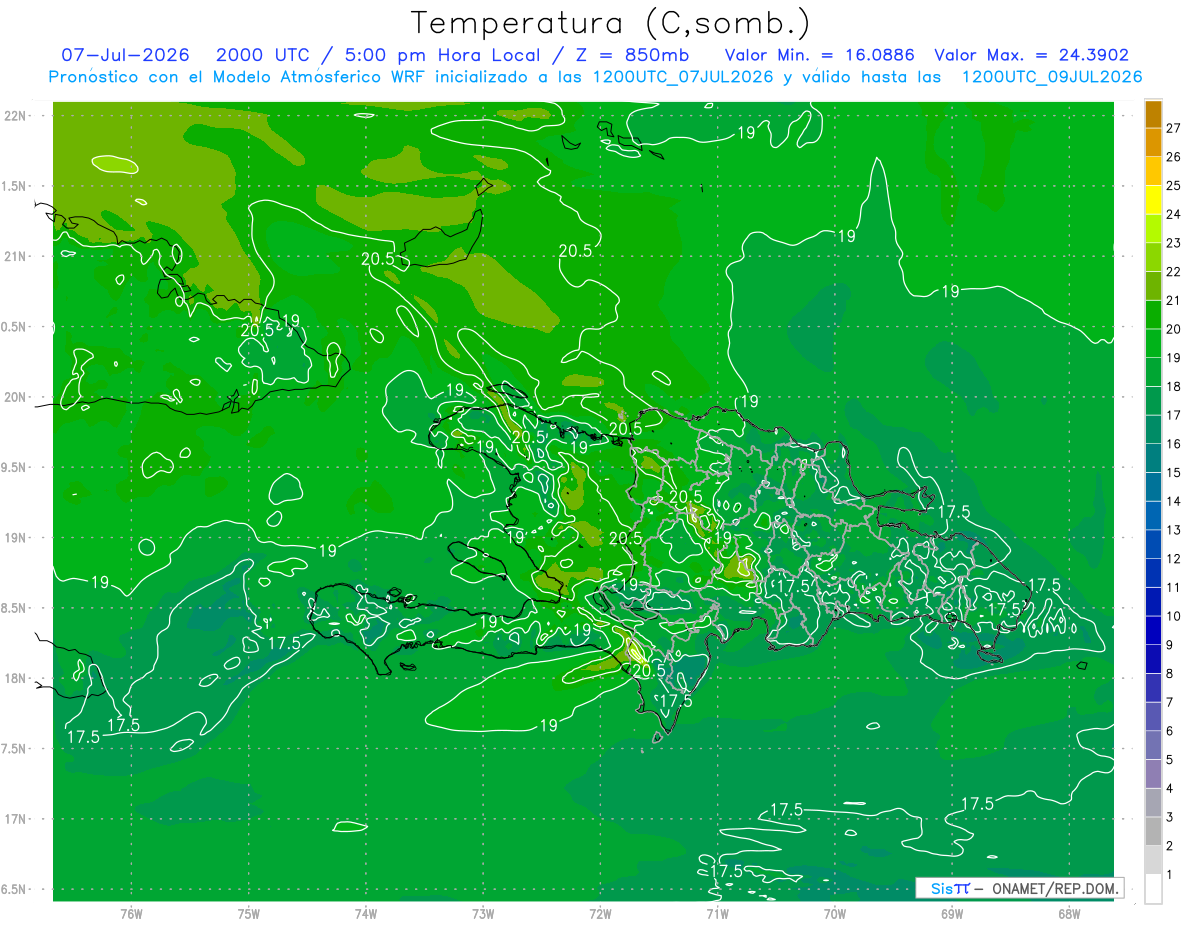Click the "21N" latitude axis label
The width and height of the screenshot is (1200, 927).
coord(16,257)
